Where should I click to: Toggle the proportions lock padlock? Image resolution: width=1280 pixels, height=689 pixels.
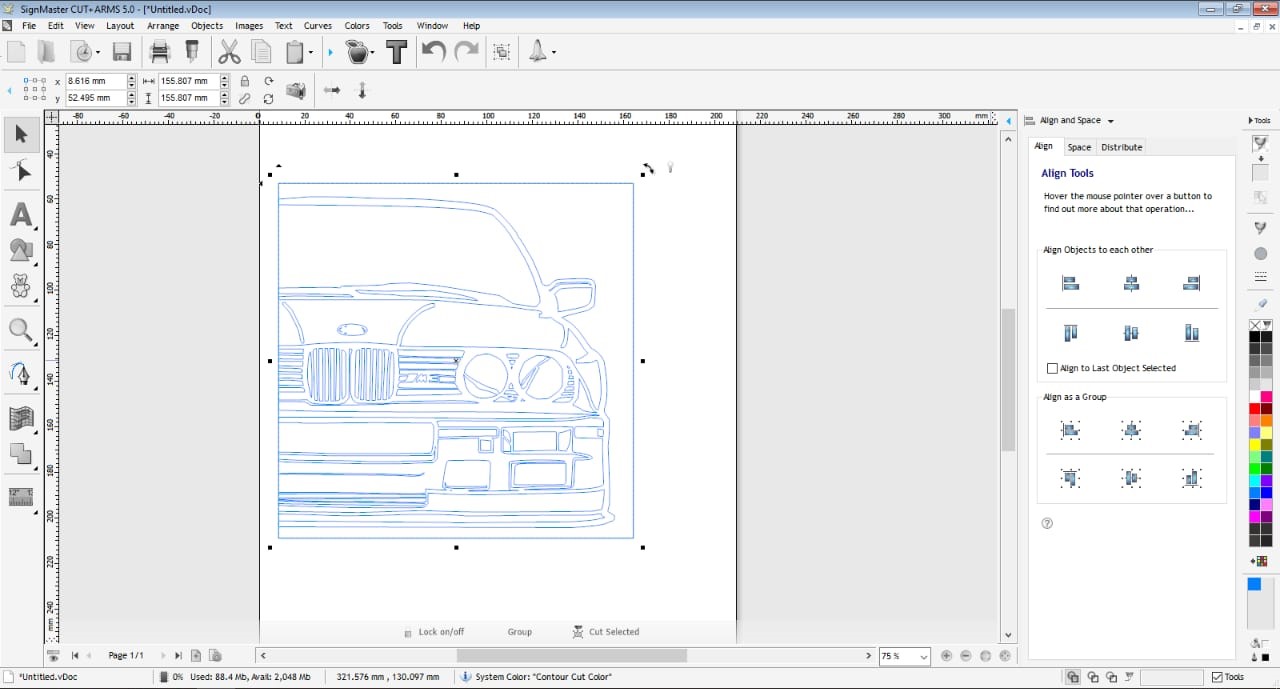tap(245, 81)
